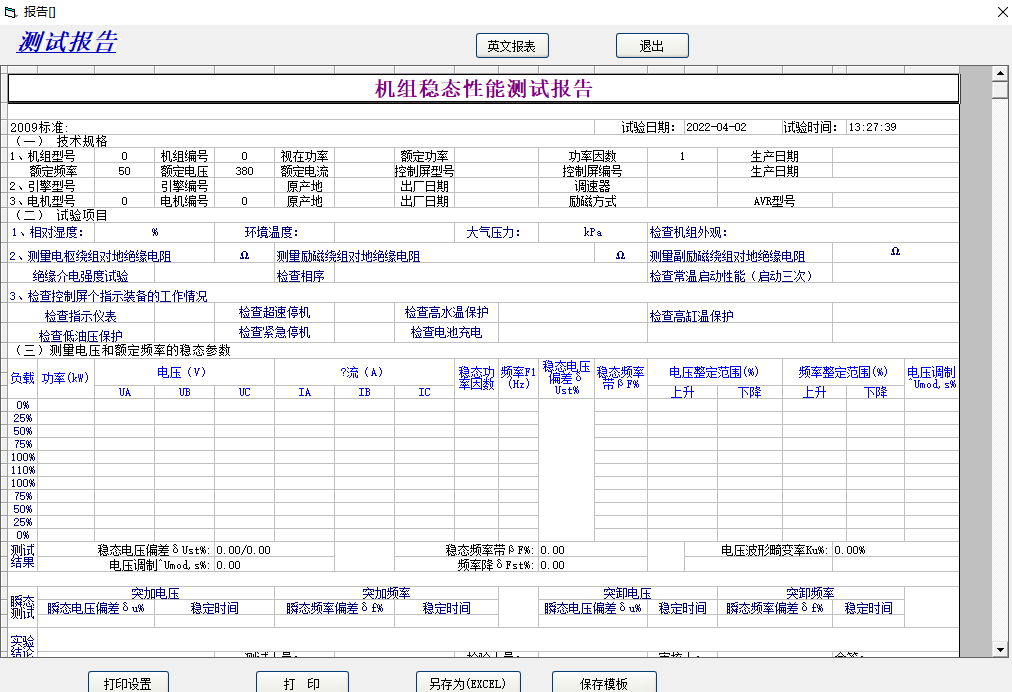Open 打印设置 print settings
The width and height of the screenshot is (1012, 692).
point(127,683)
